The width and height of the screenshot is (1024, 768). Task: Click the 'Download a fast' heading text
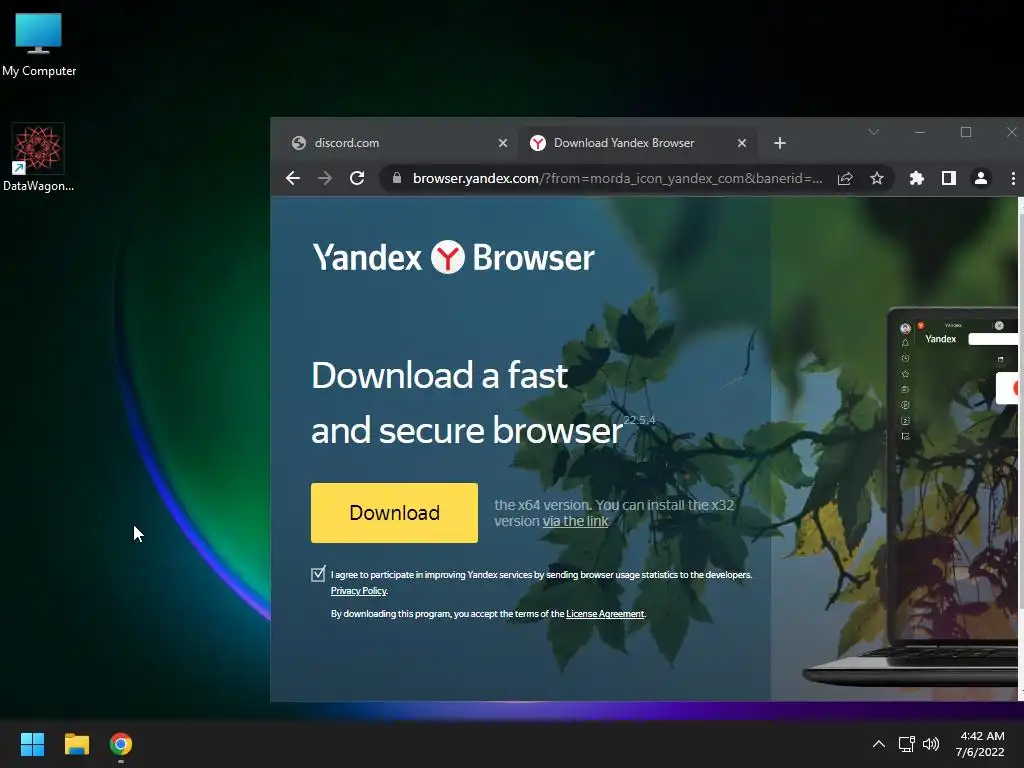point(440,376)
